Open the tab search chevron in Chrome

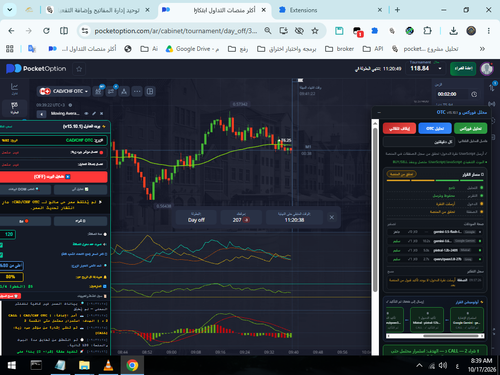(10, 10)
